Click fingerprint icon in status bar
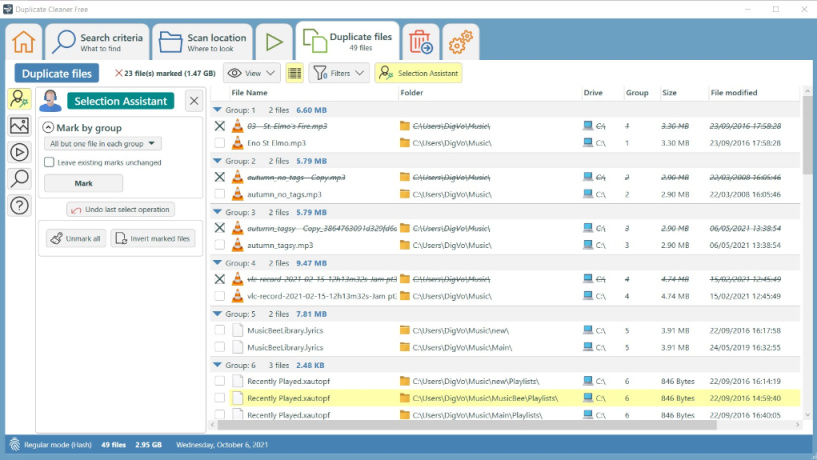This screenshot has width=817, height=460. coord(15,444)
